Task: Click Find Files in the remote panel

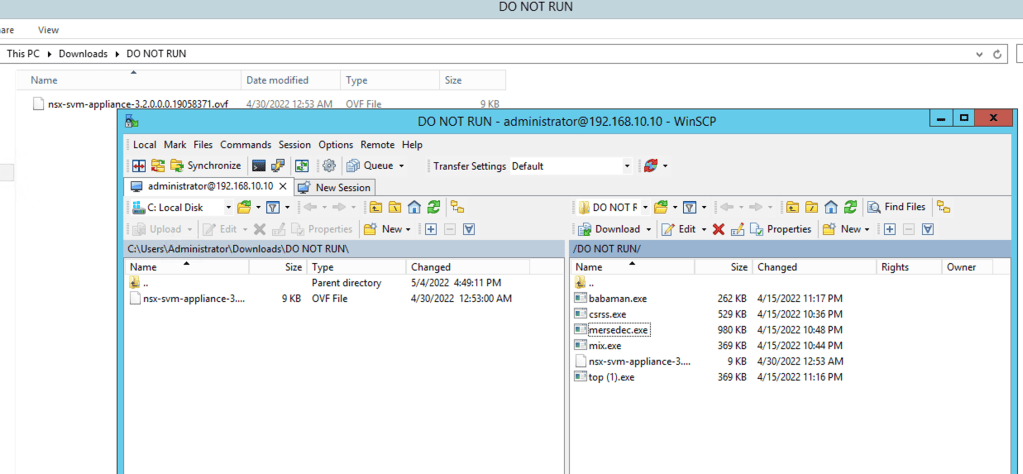Action: (897, 207)
